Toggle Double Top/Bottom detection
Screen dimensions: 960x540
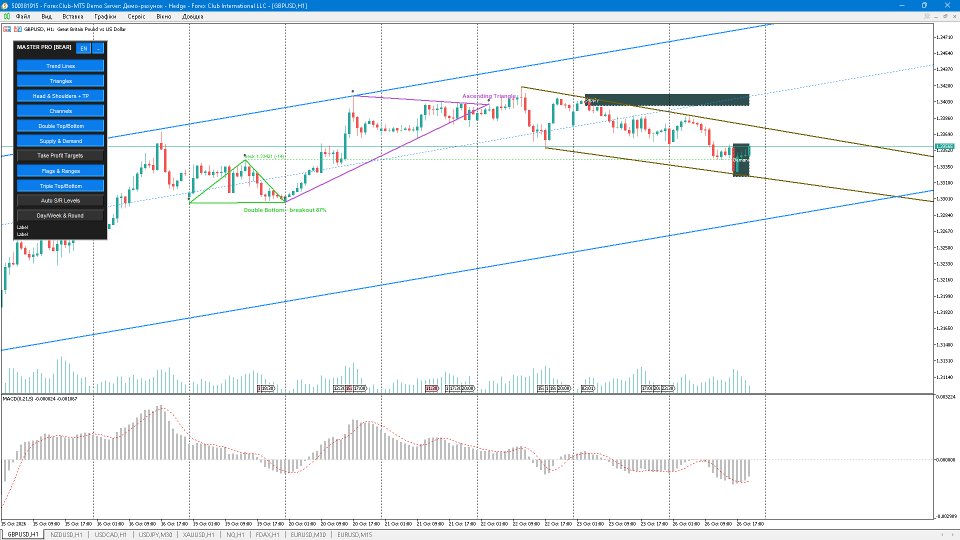[61, 126]
